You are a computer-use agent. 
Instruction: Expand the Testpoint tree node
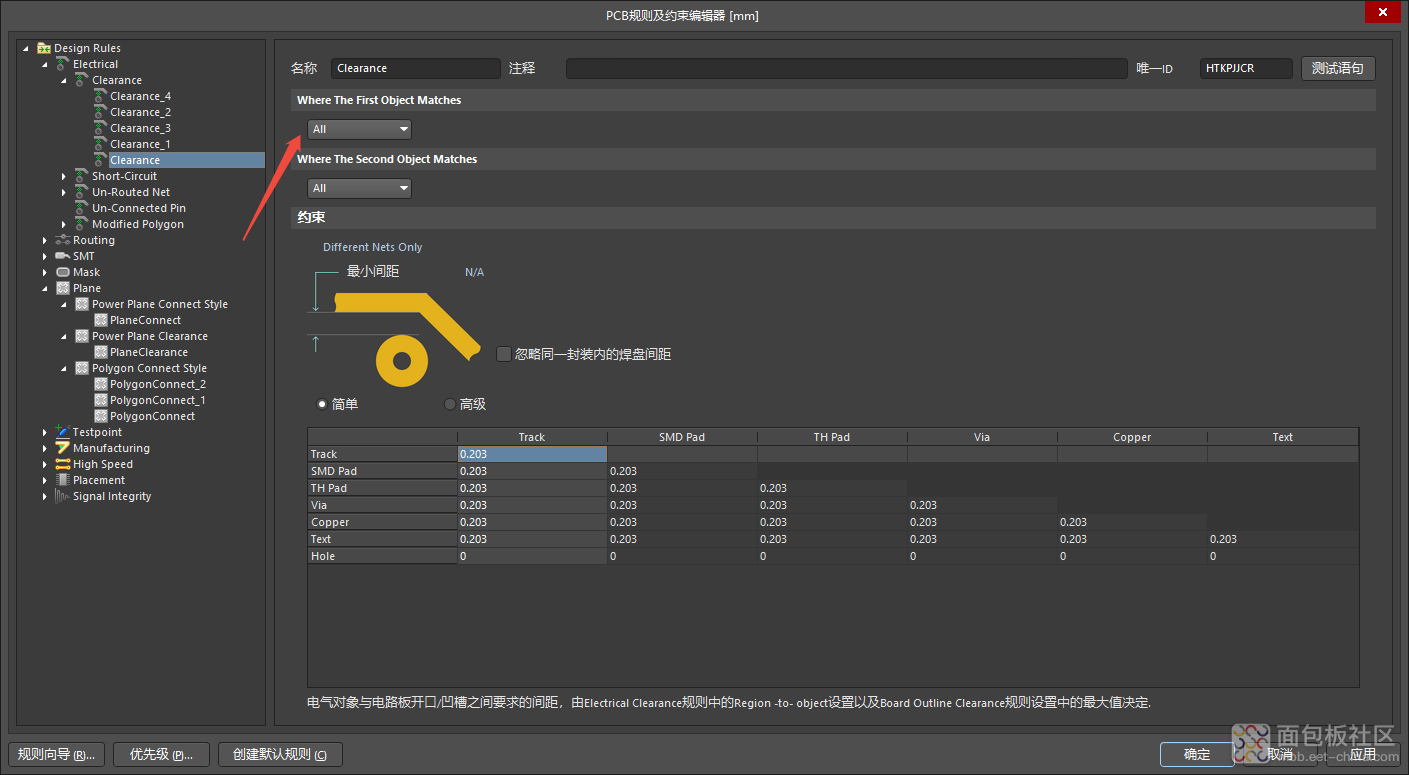45,432
